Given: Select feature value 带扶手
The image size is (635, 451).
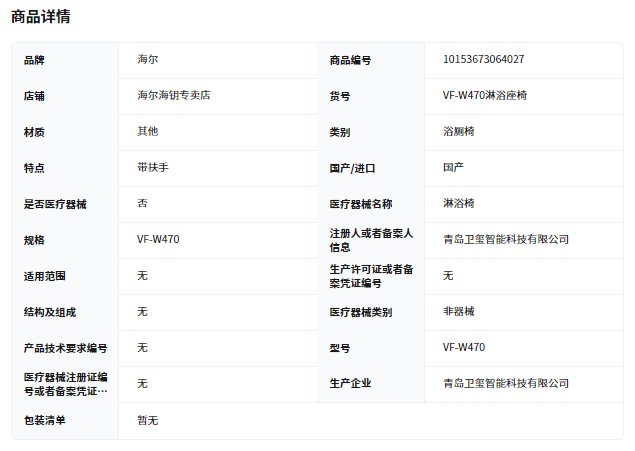Looking at the screenshot, I should [x=153, y=168].
